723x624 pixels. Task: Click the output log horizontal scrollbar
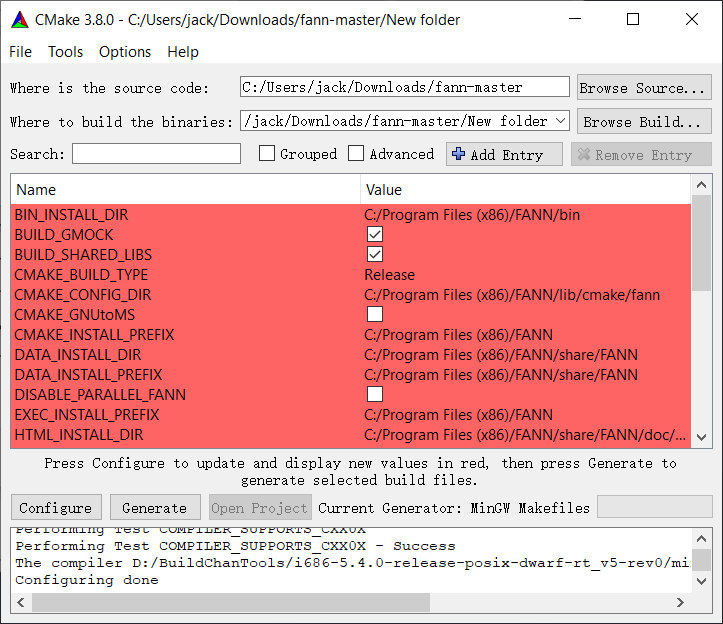coord(230,602)
